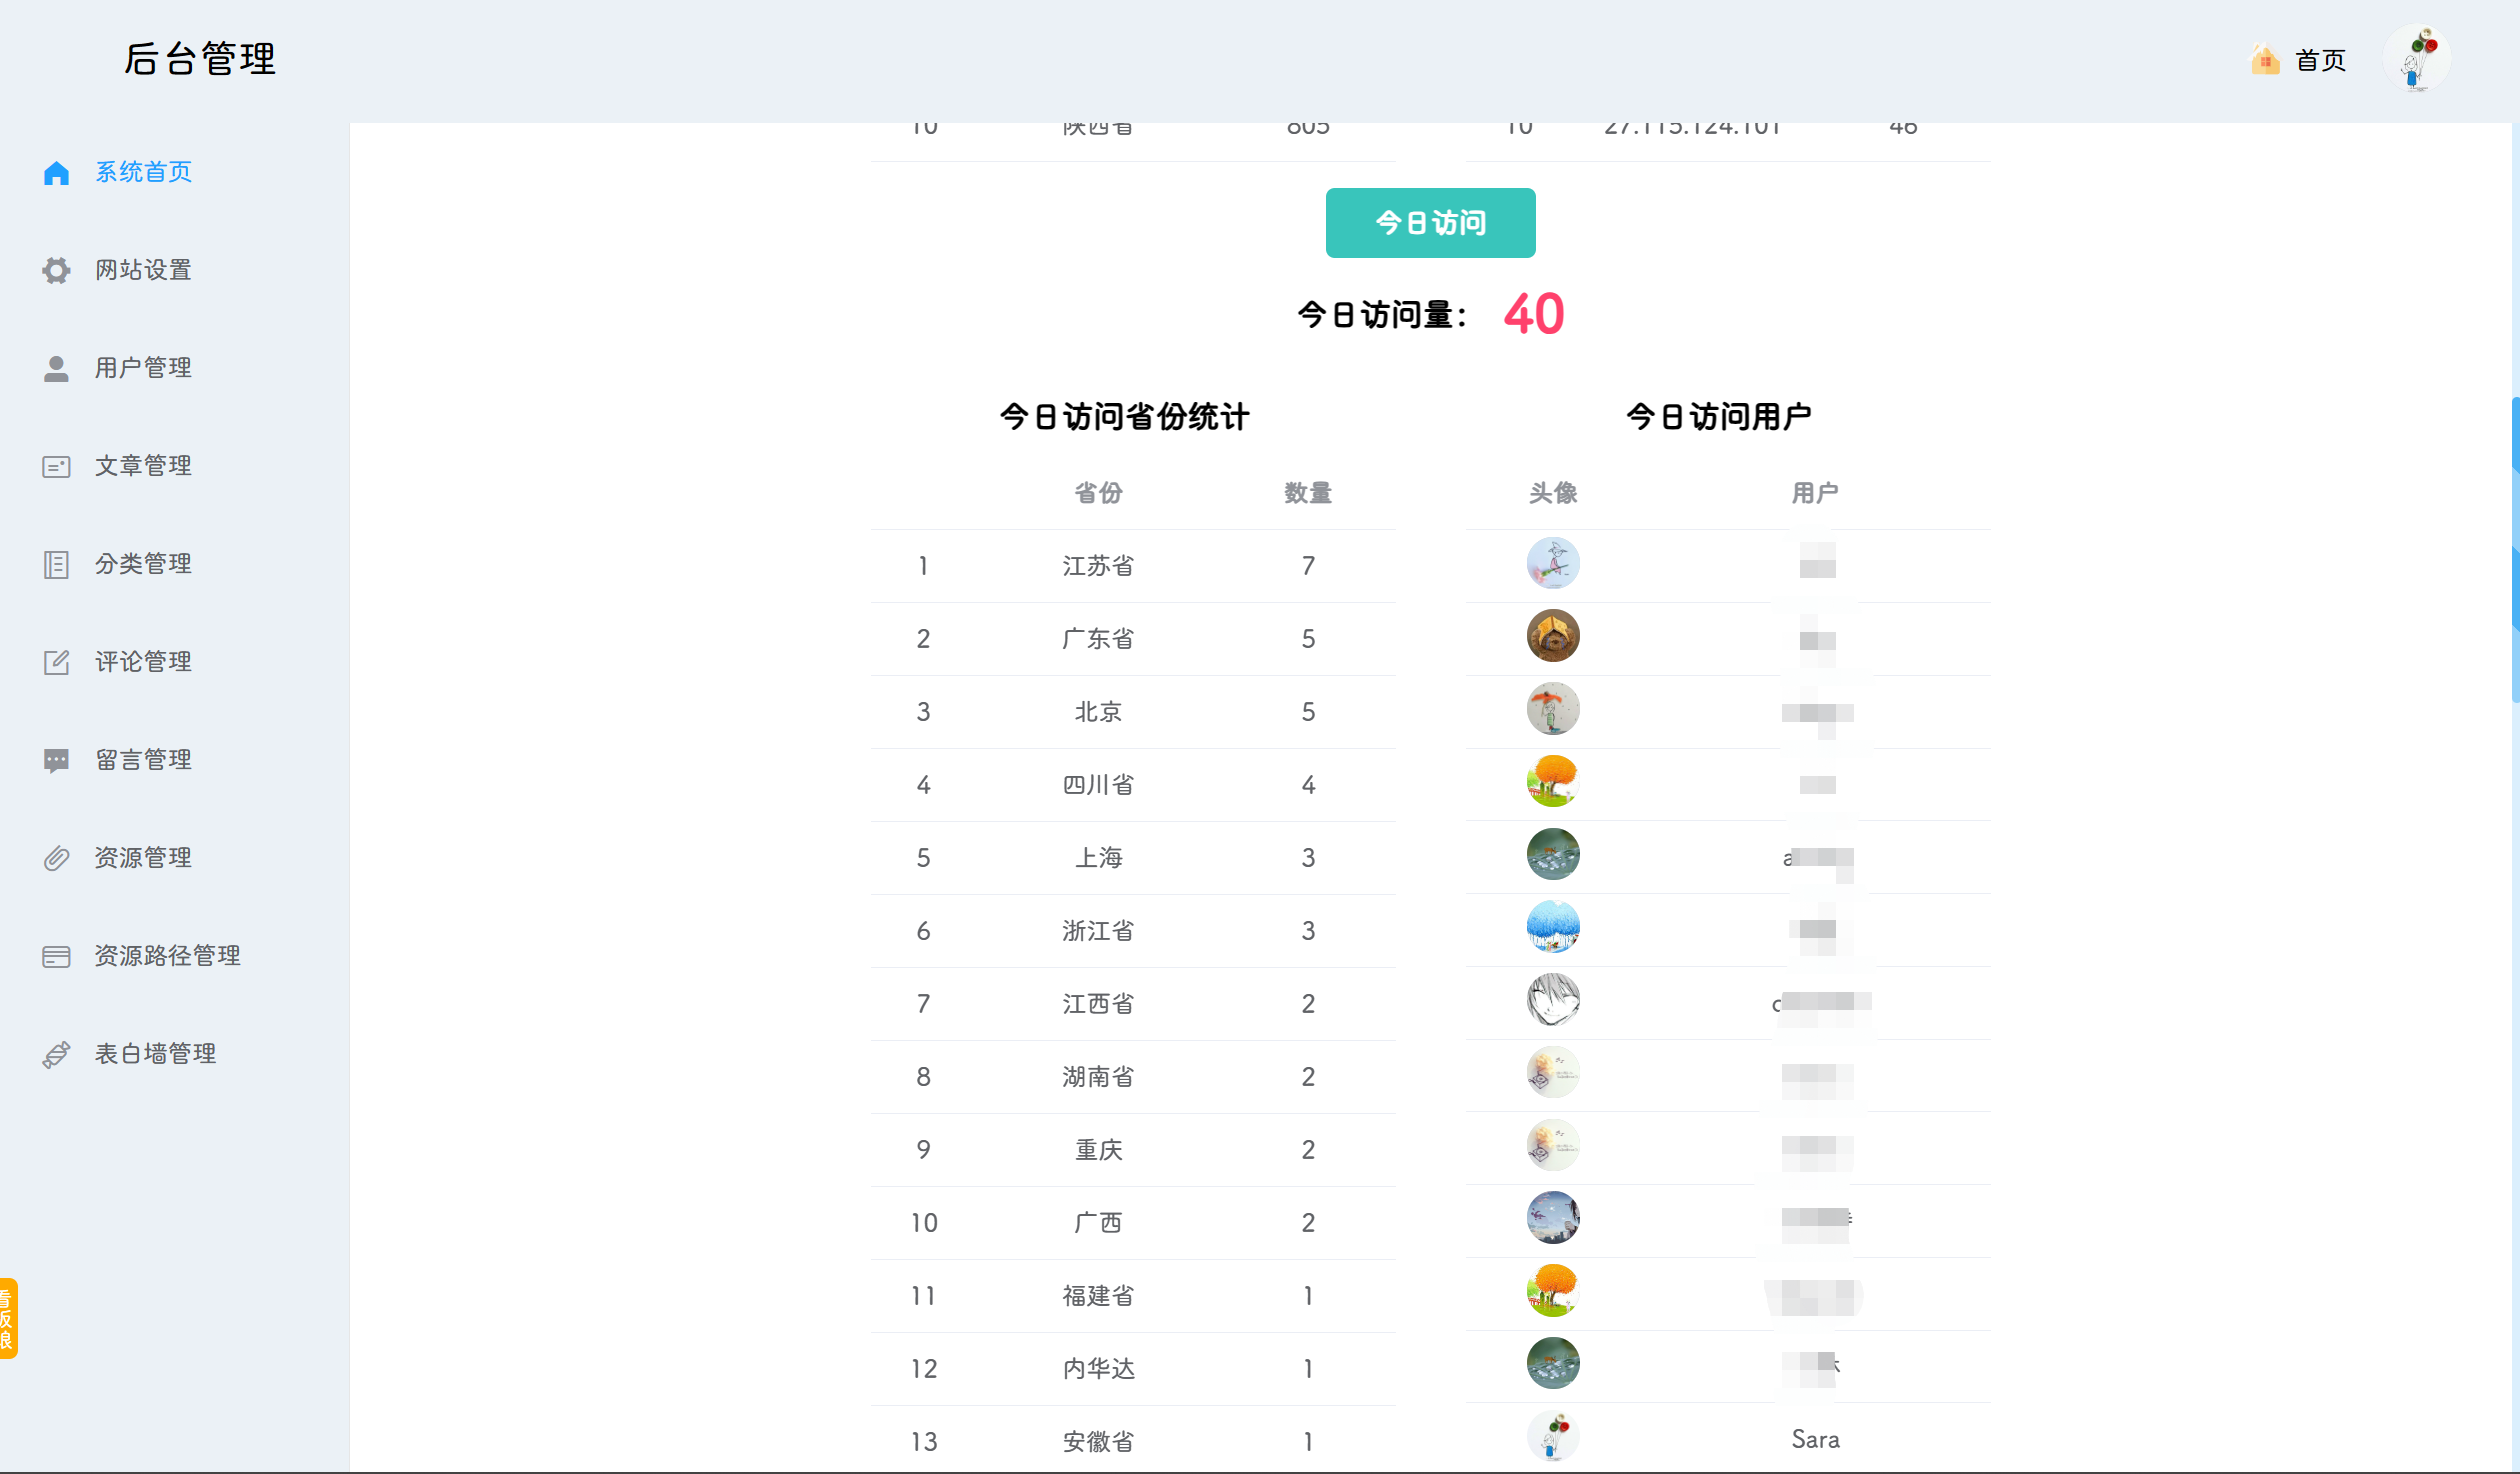Open 用户管理 via the person icon

coord(56,368)
